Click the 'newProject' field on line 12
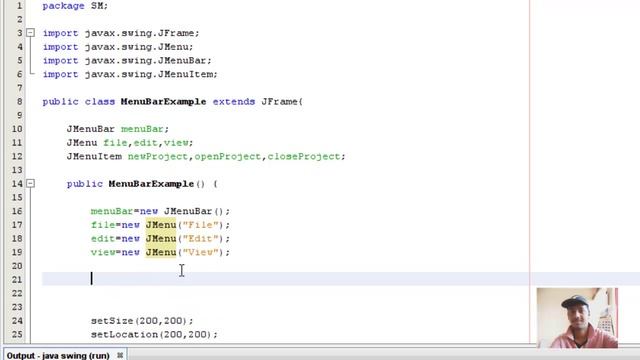Viewport: 640px width, 360px height. 158,156
